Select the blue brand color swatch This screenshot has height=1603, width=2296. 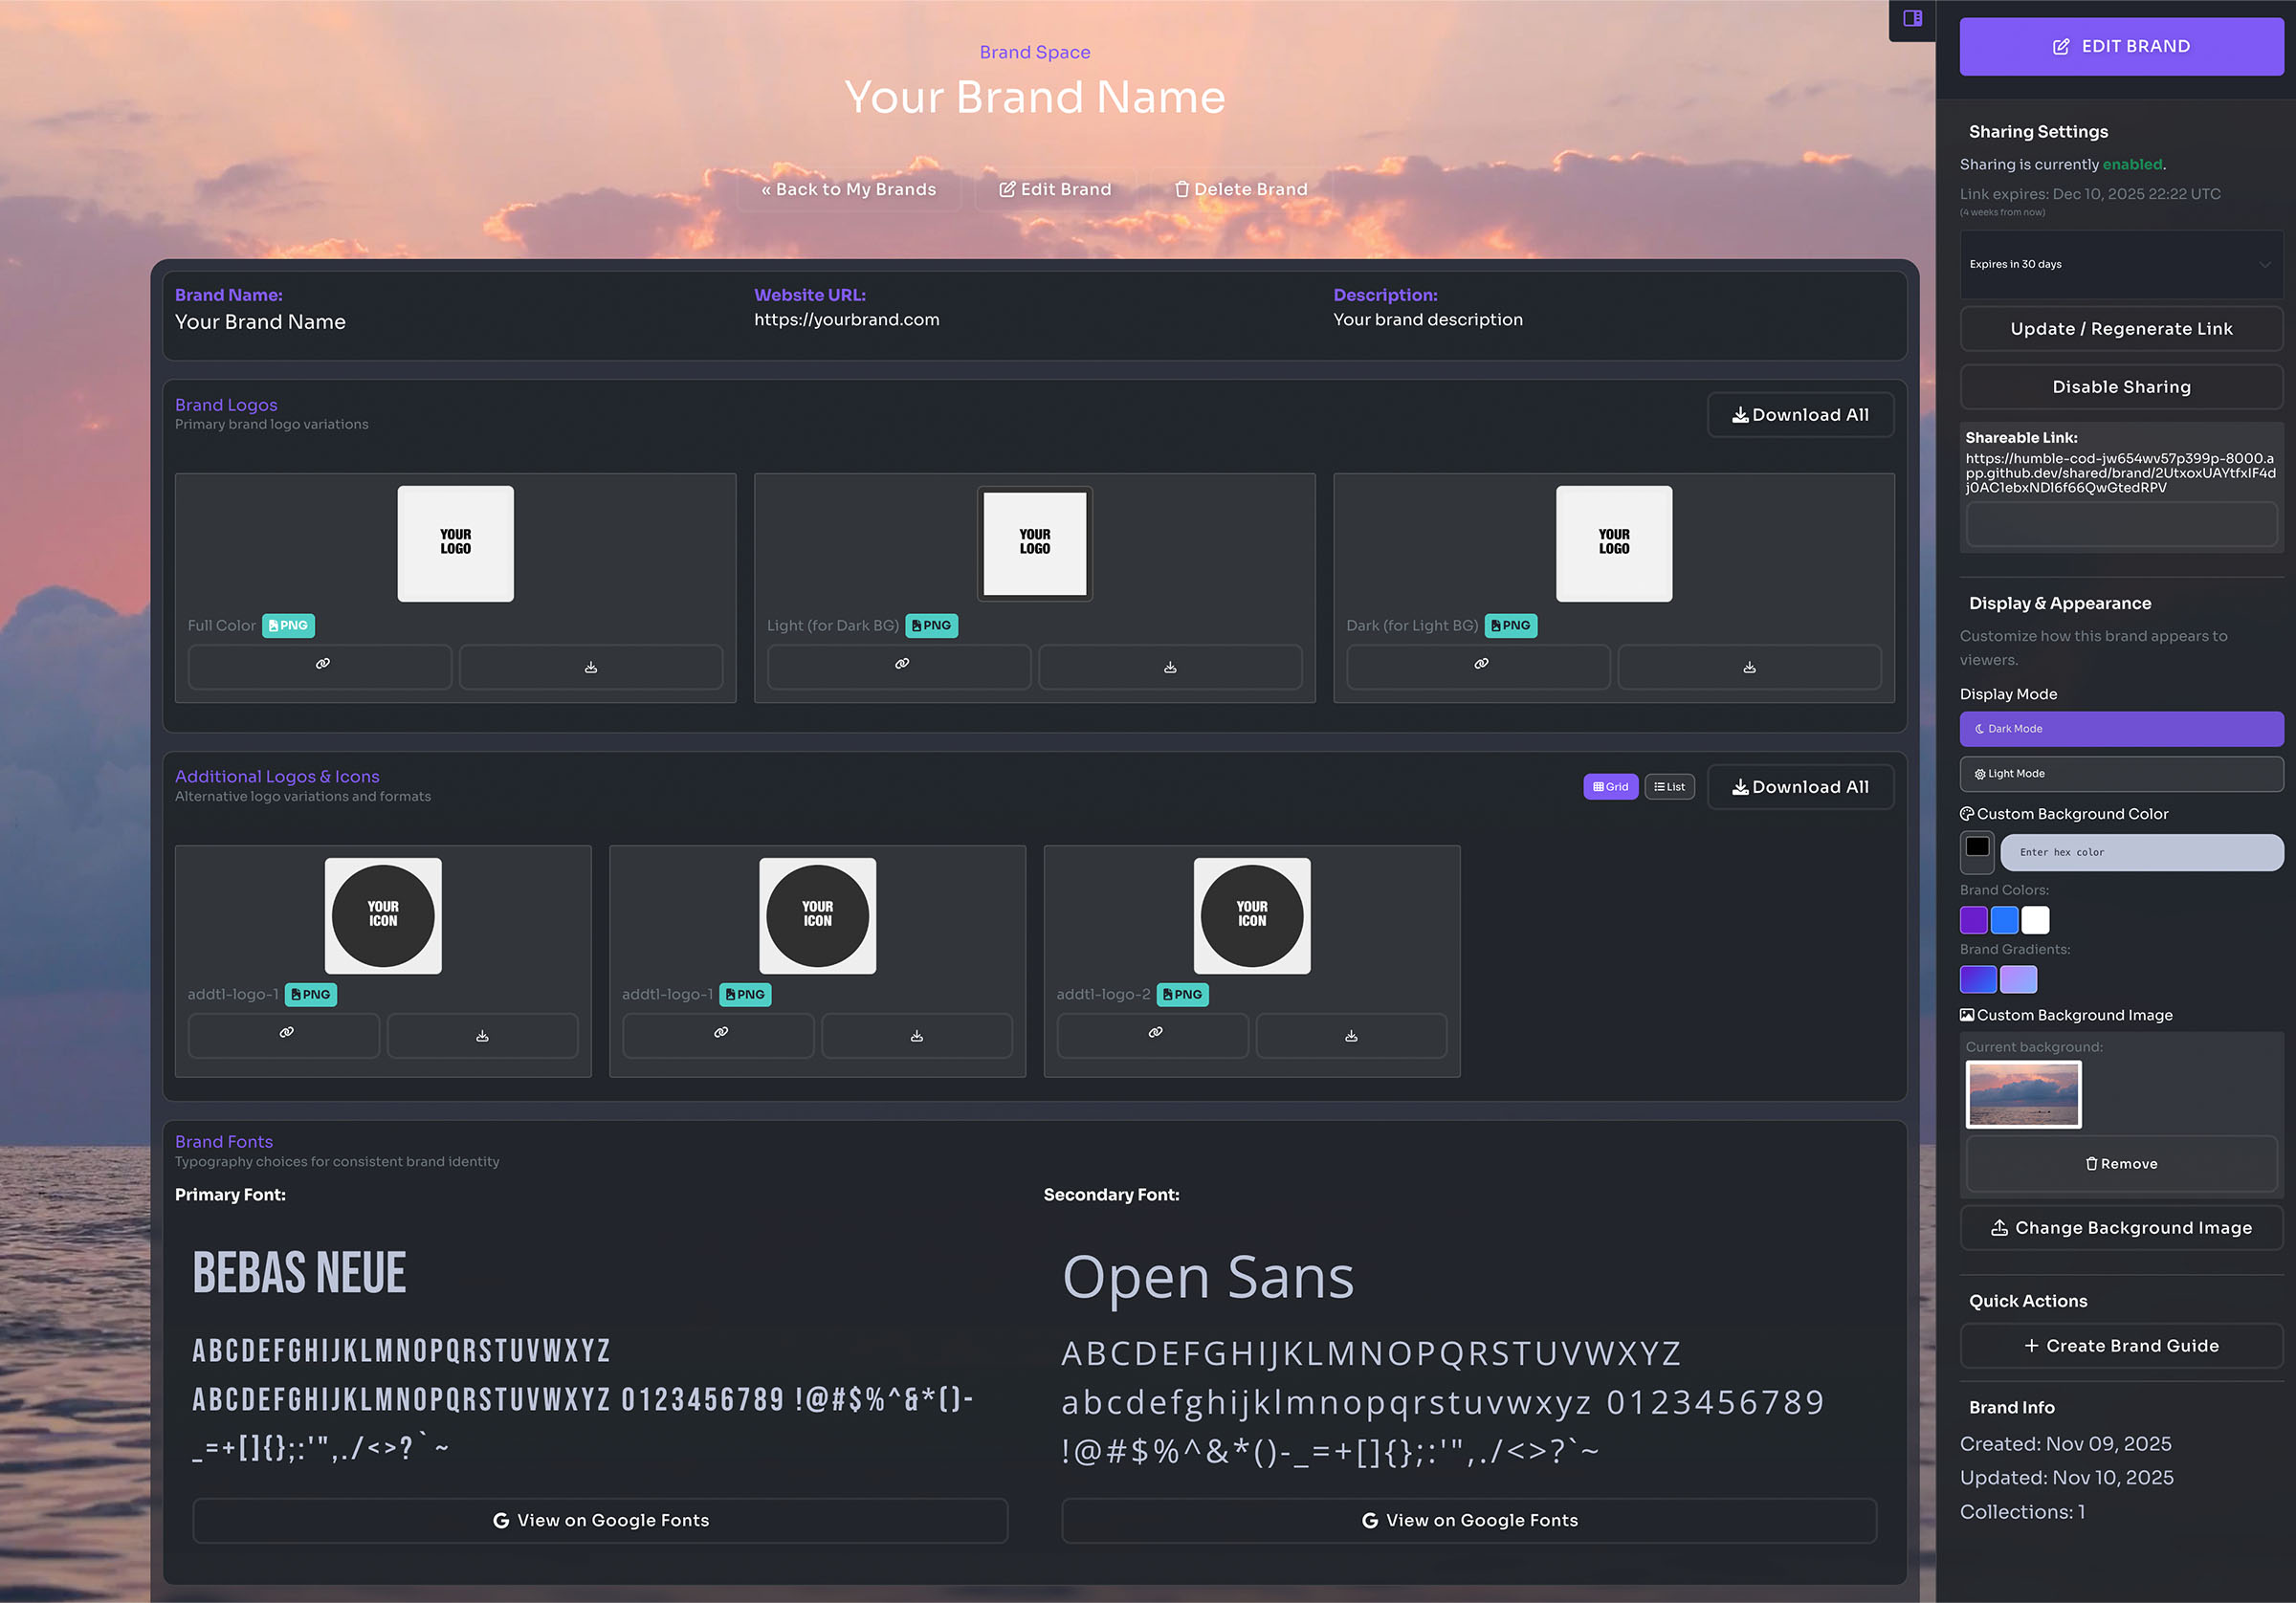pos(2004,919)
